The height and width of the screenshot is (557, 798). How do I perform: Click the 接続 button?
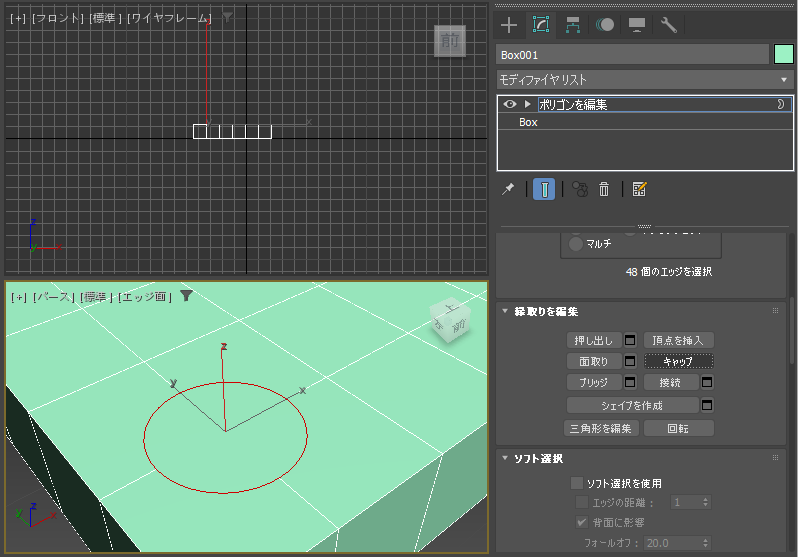pyautogui.click(x=671, y=382)
